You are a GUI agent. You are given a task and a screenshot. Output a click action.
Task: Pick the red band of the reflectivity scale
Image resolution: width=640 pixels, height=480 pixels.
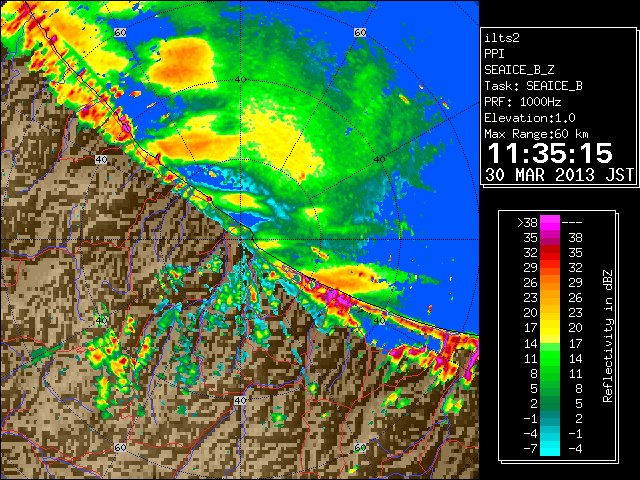pyautogui.click(x=550, y=253)
